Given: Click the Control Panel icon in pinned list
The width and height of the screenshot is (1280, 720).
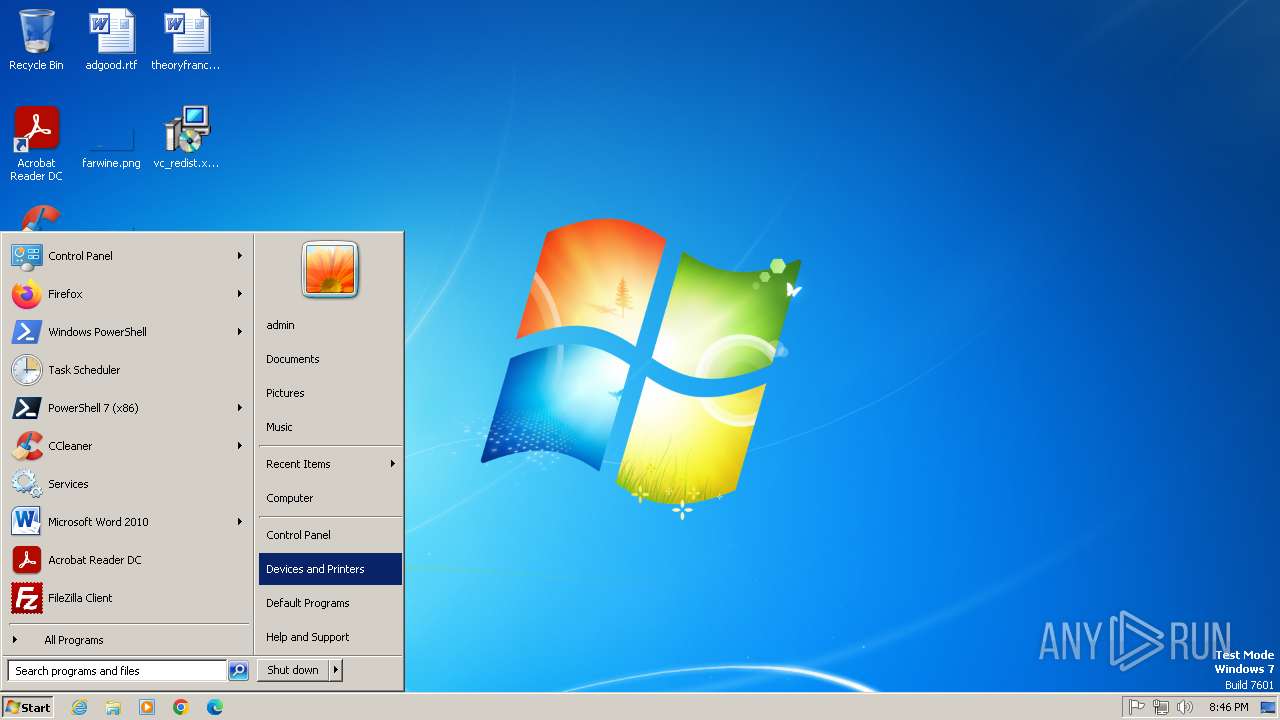Looking at the screenshot, I should click(27, 256).
